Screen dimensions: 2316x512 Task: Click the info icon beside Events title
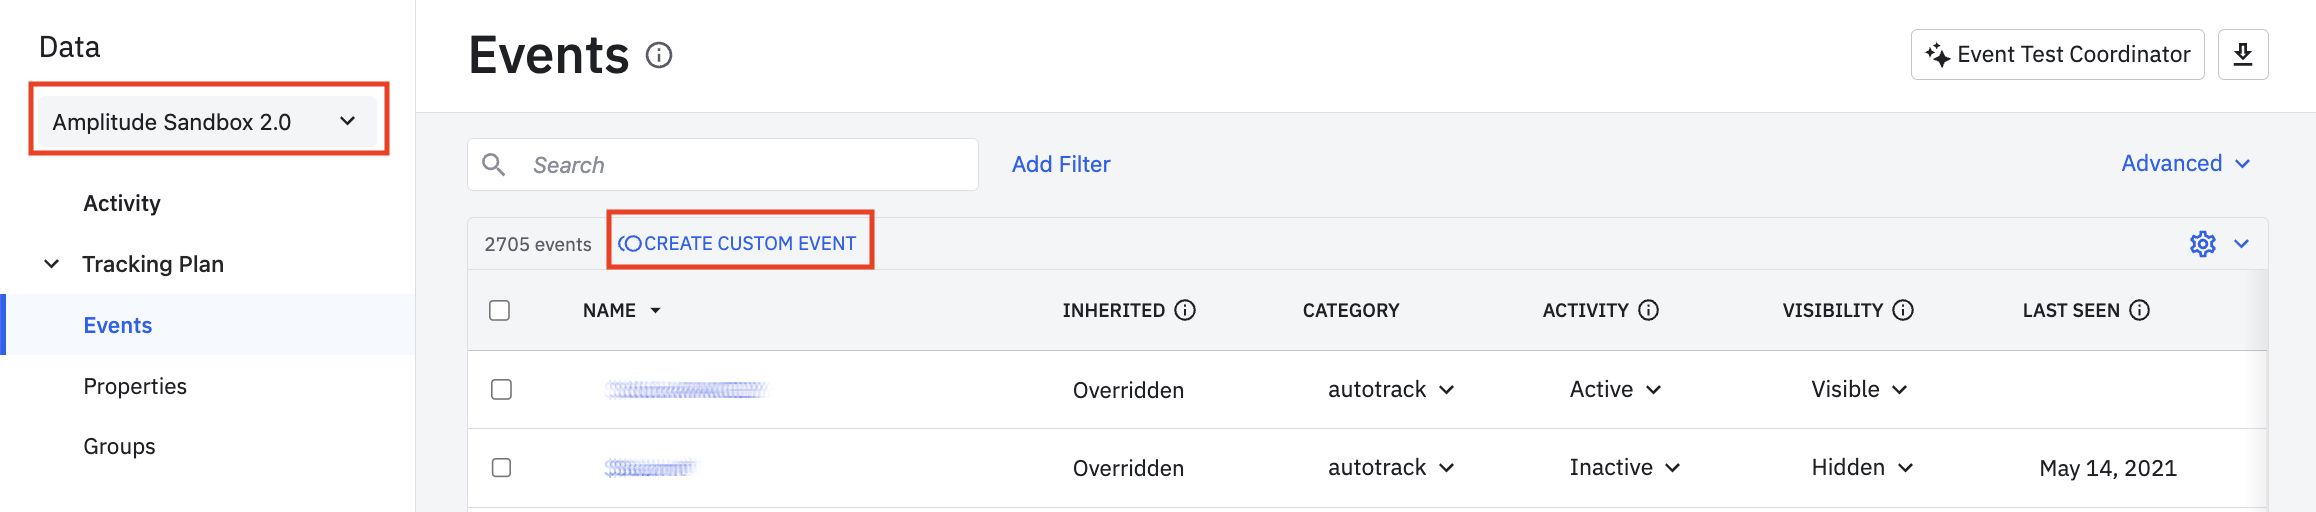pos(659,55)
